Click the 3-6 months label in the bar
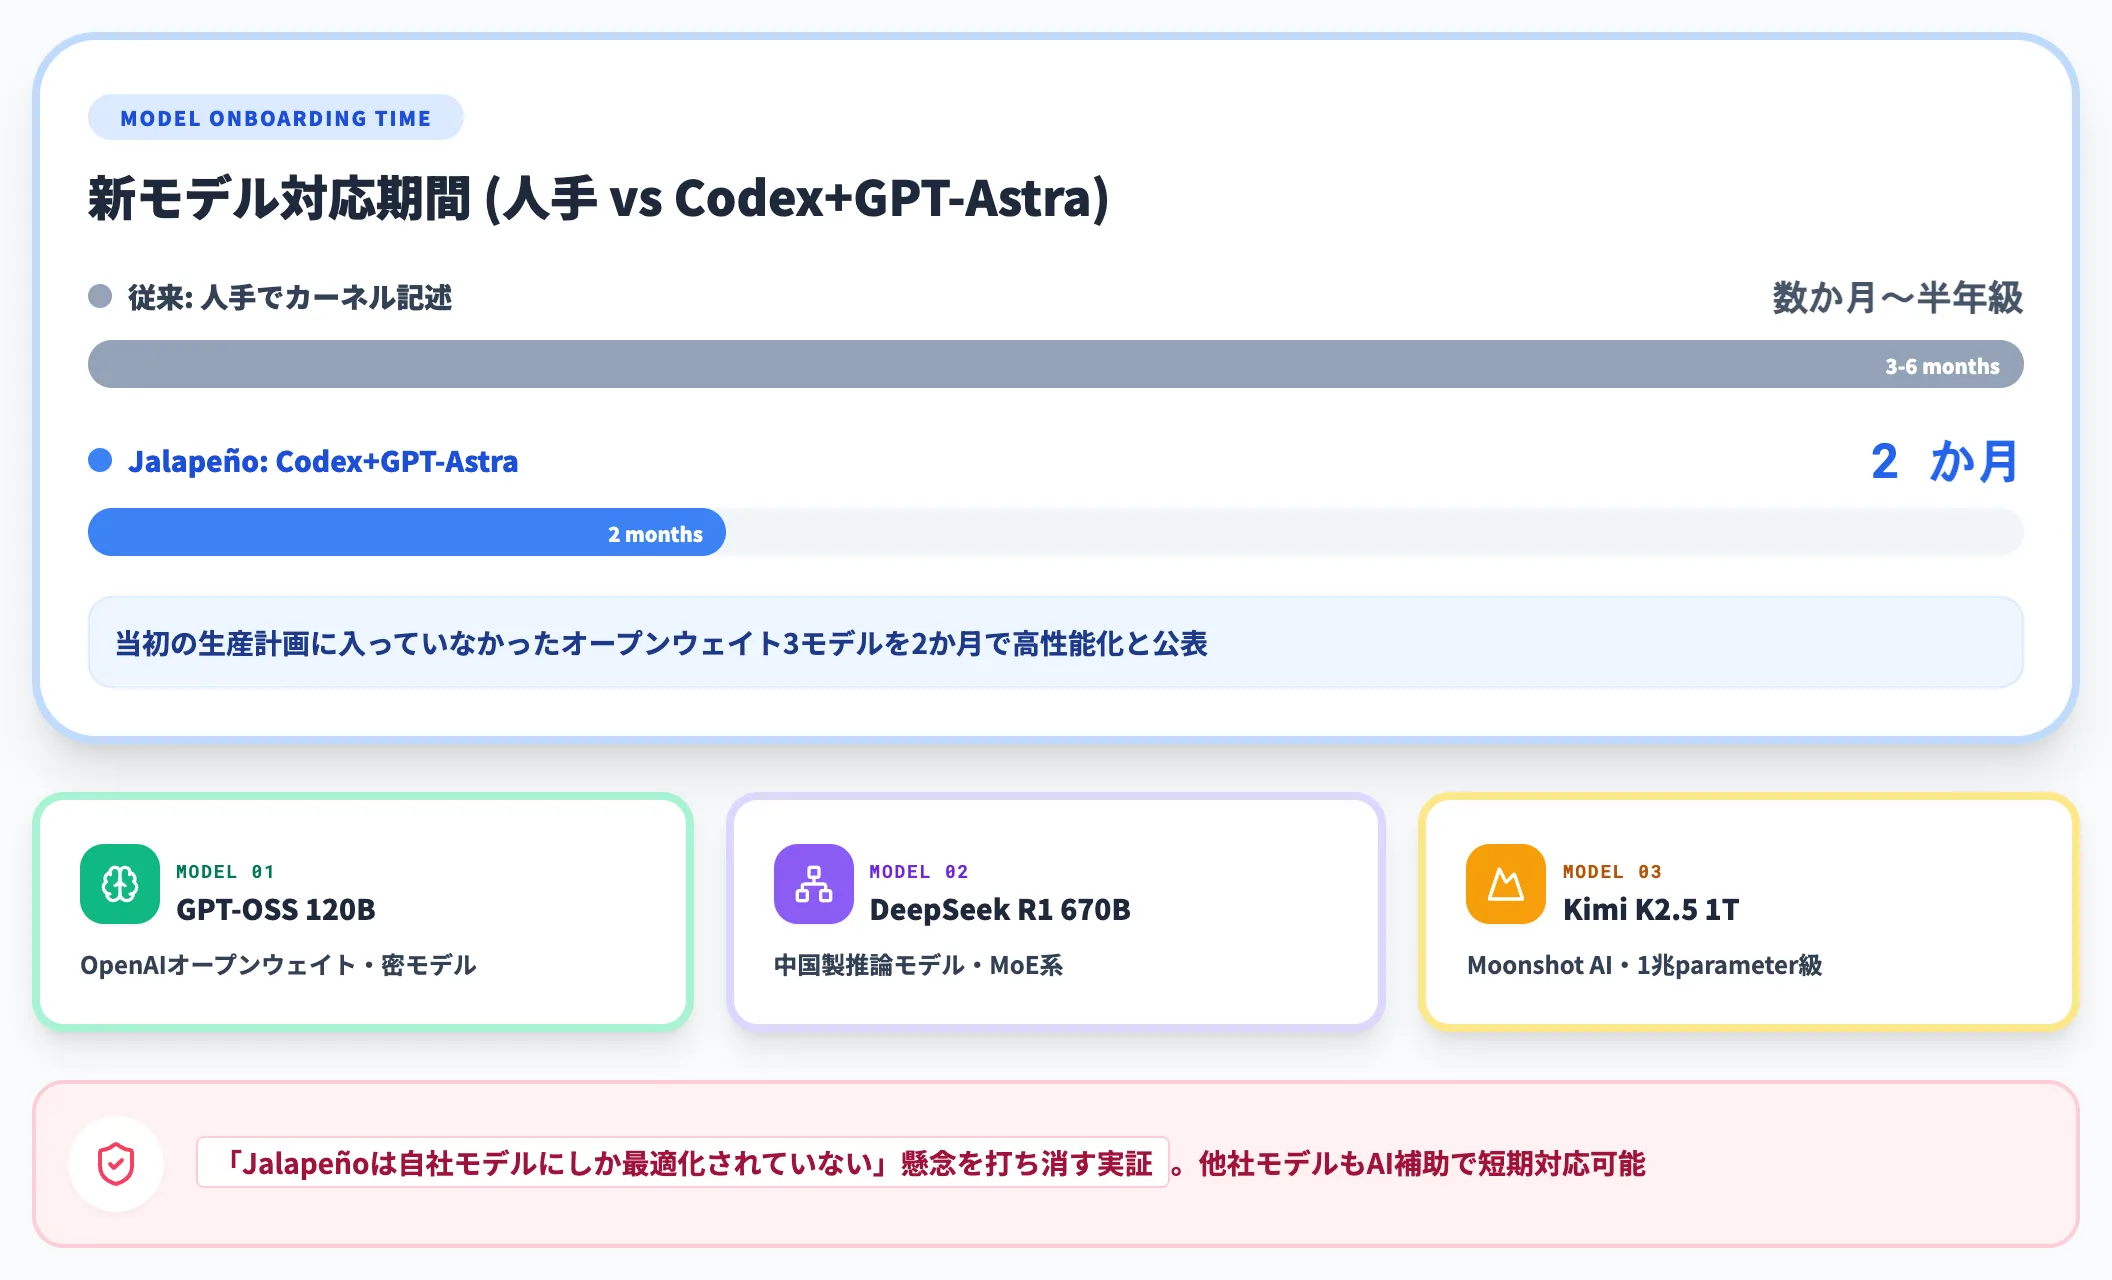 pos(1942,366)
